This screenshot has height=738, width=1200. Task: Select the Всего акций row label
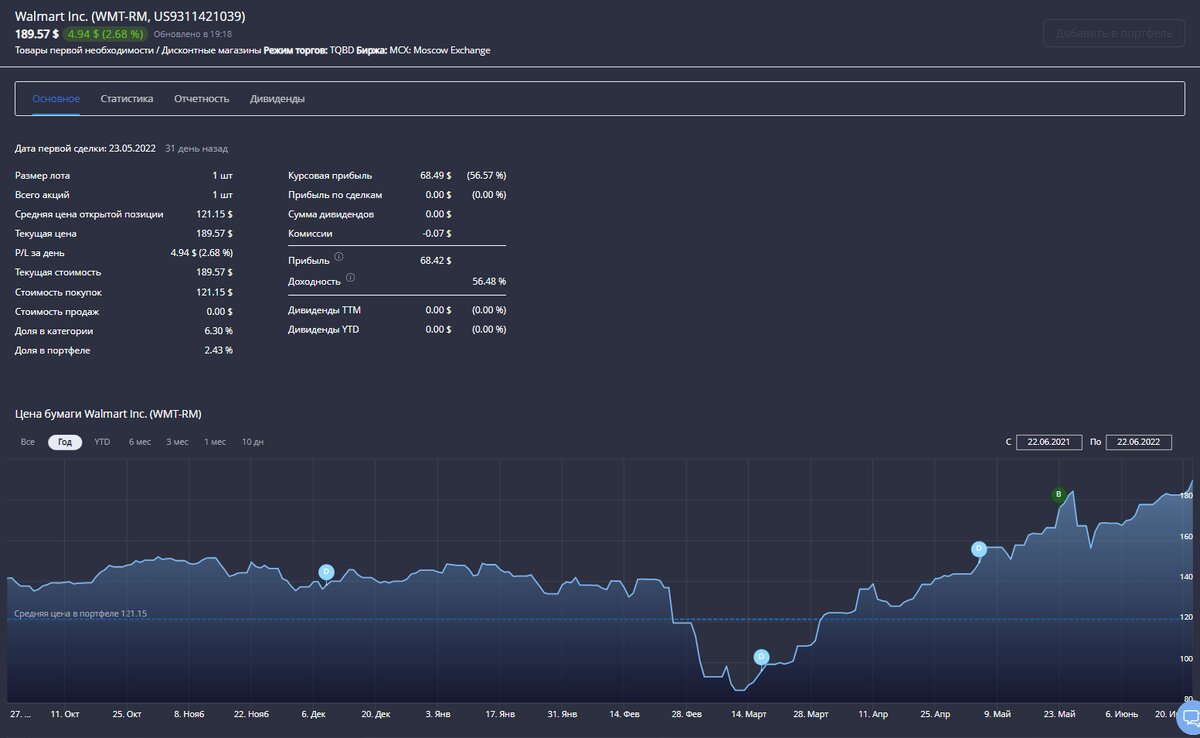click(42, 195)
